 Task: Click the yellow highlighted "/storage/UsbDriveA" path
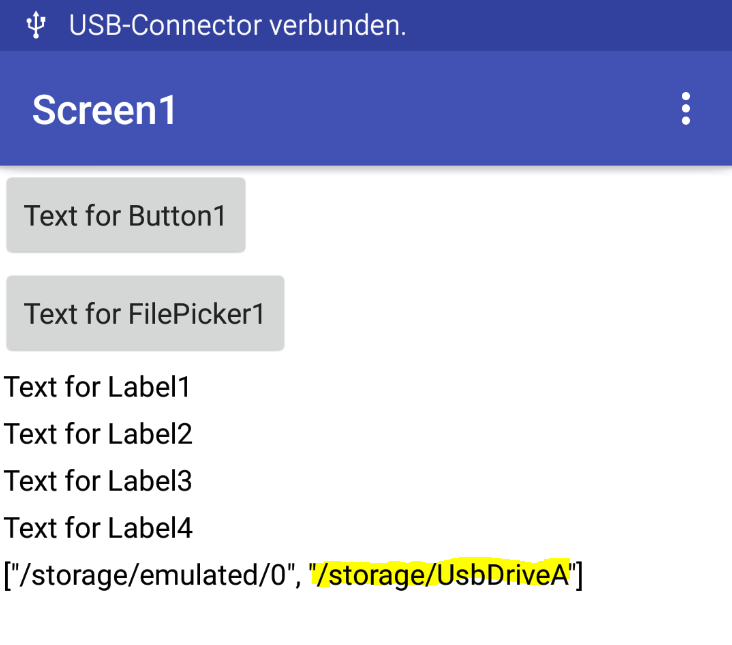[441, 575]
